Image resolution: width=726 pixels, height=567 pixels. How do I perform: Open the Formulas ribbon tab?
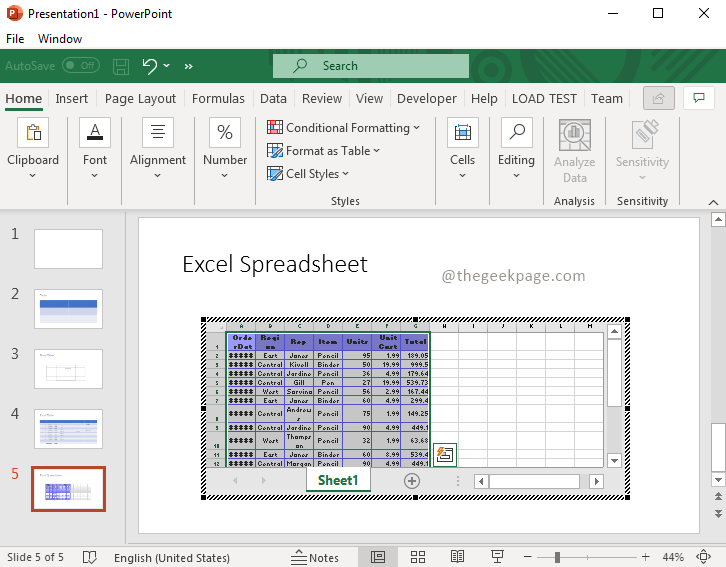pyautogui.click(x=218, y=99)
